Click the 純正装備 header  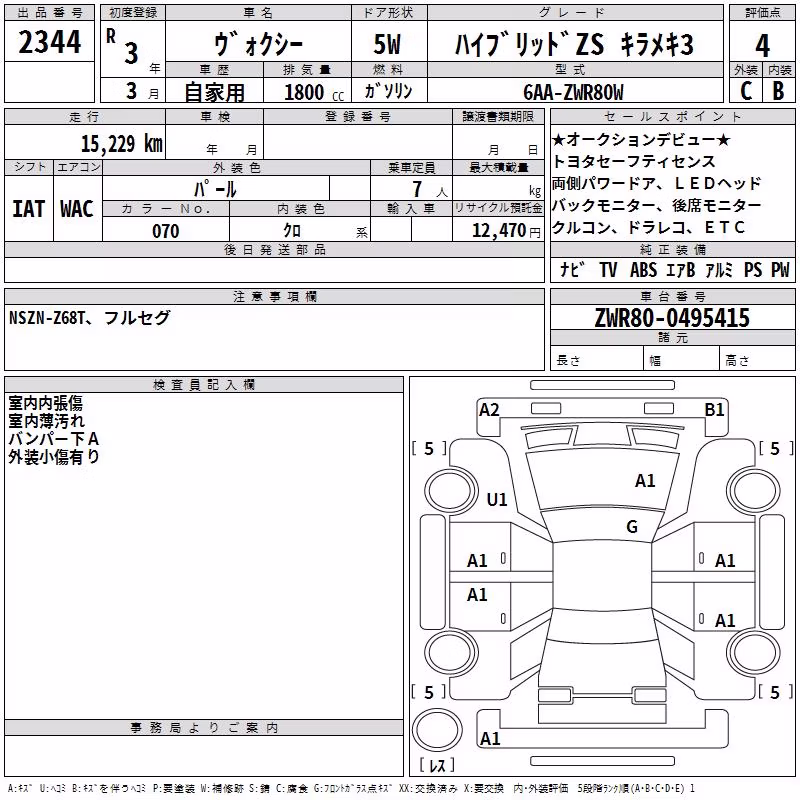tap(672, 249)
